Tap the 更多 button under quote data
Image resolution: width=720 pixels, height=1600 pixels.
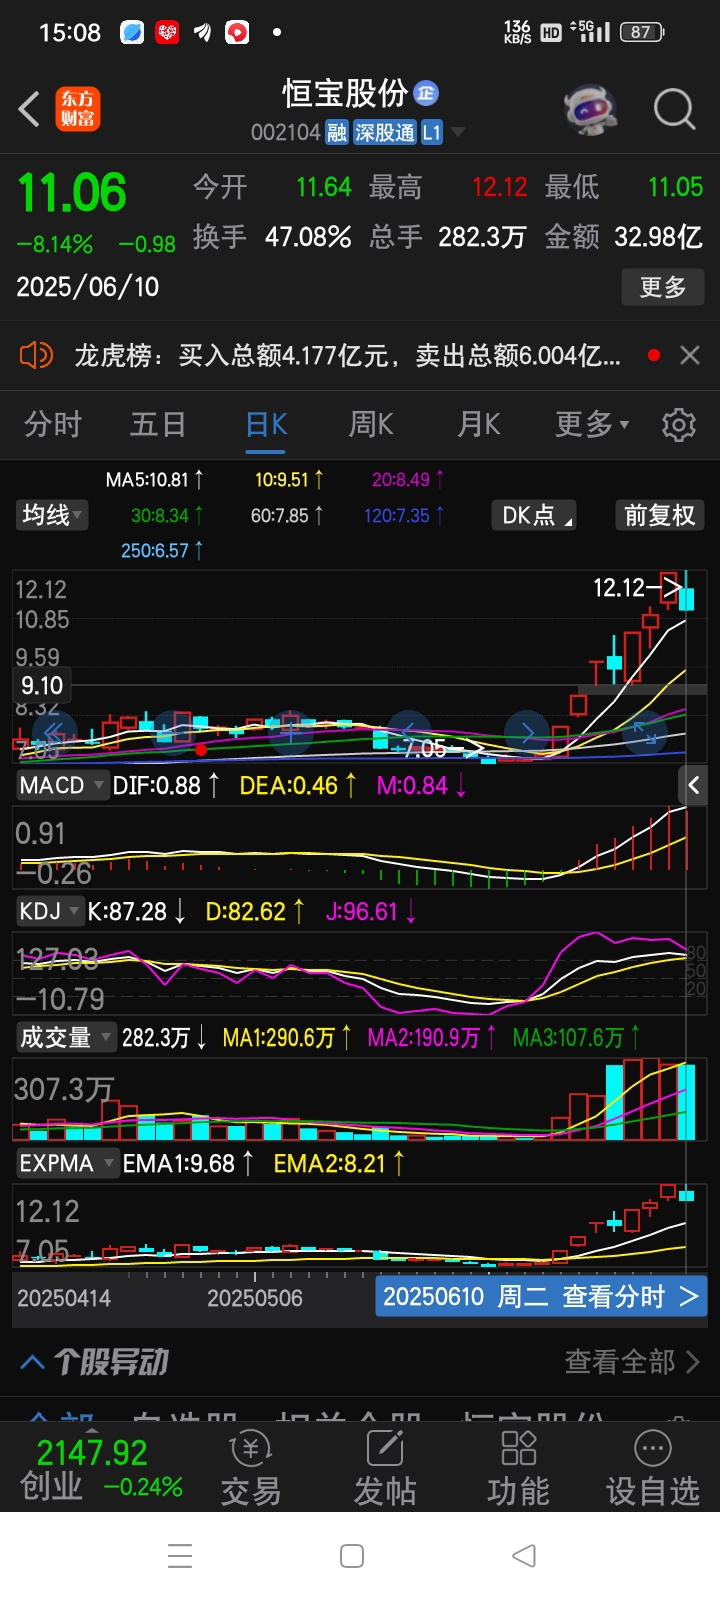[x=662, y=287]
